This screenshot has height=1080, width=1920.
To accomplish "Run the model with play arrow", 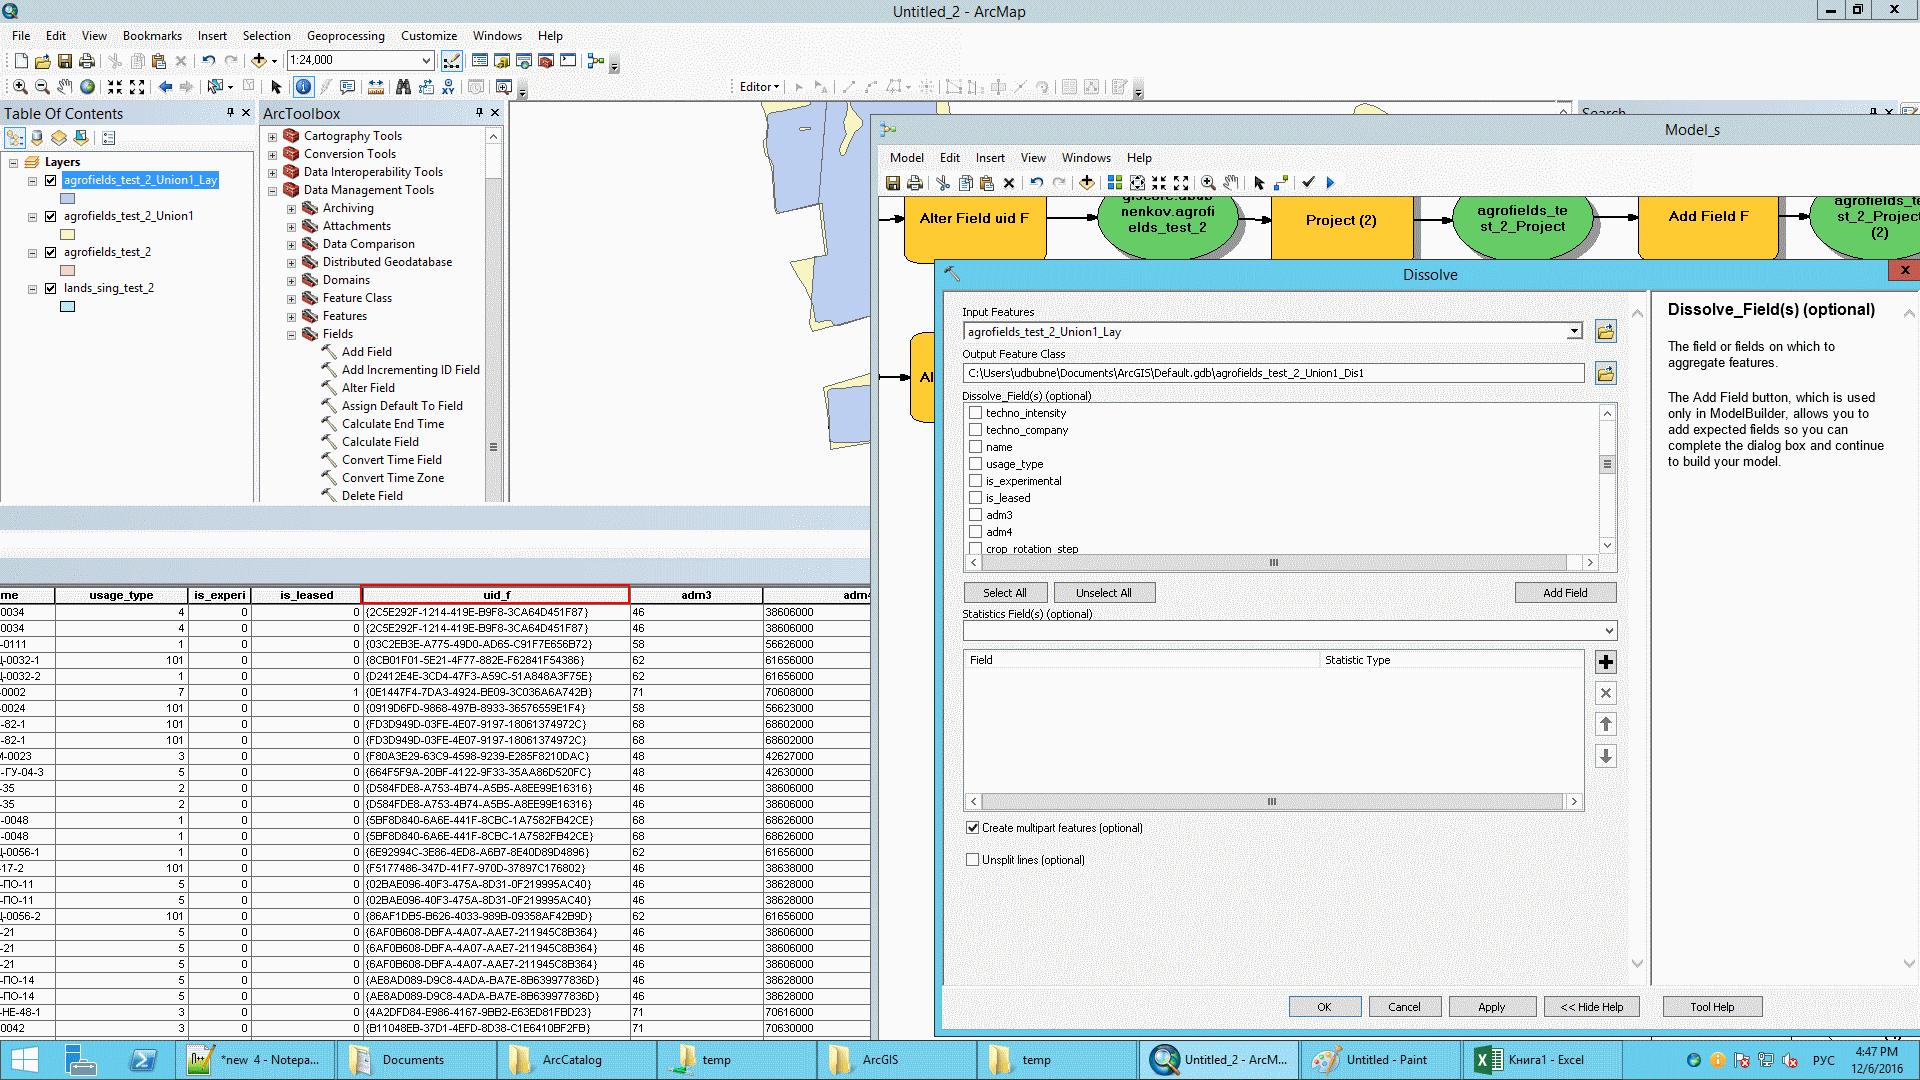I will click(x=1330, y=183).
